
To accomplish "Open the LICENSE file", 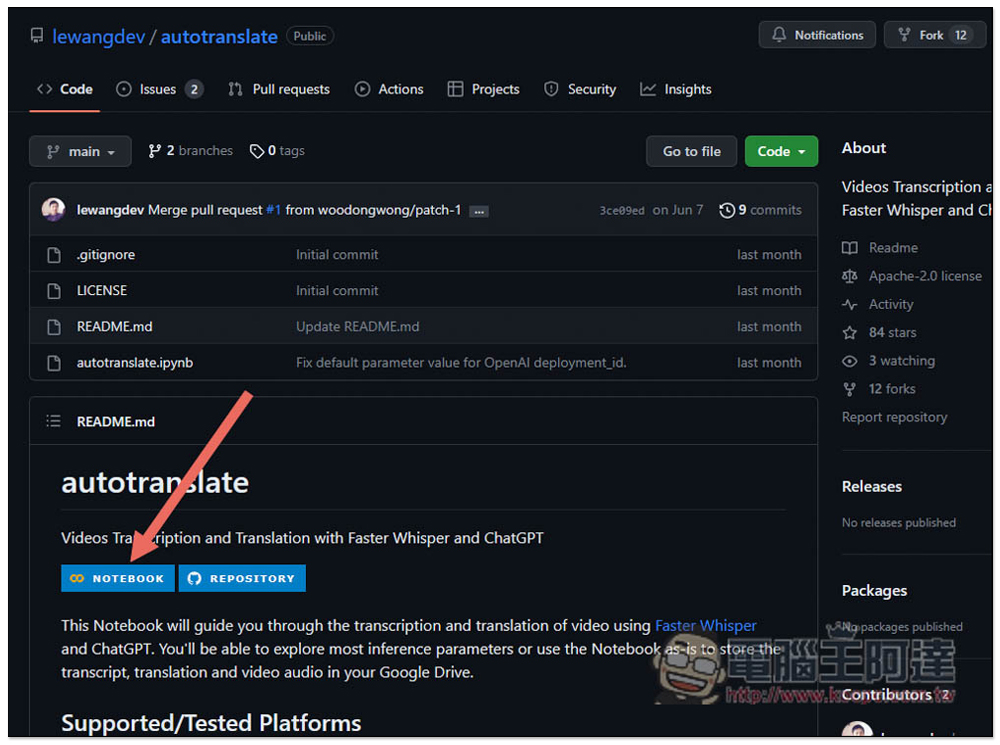I will coord(102,290).
